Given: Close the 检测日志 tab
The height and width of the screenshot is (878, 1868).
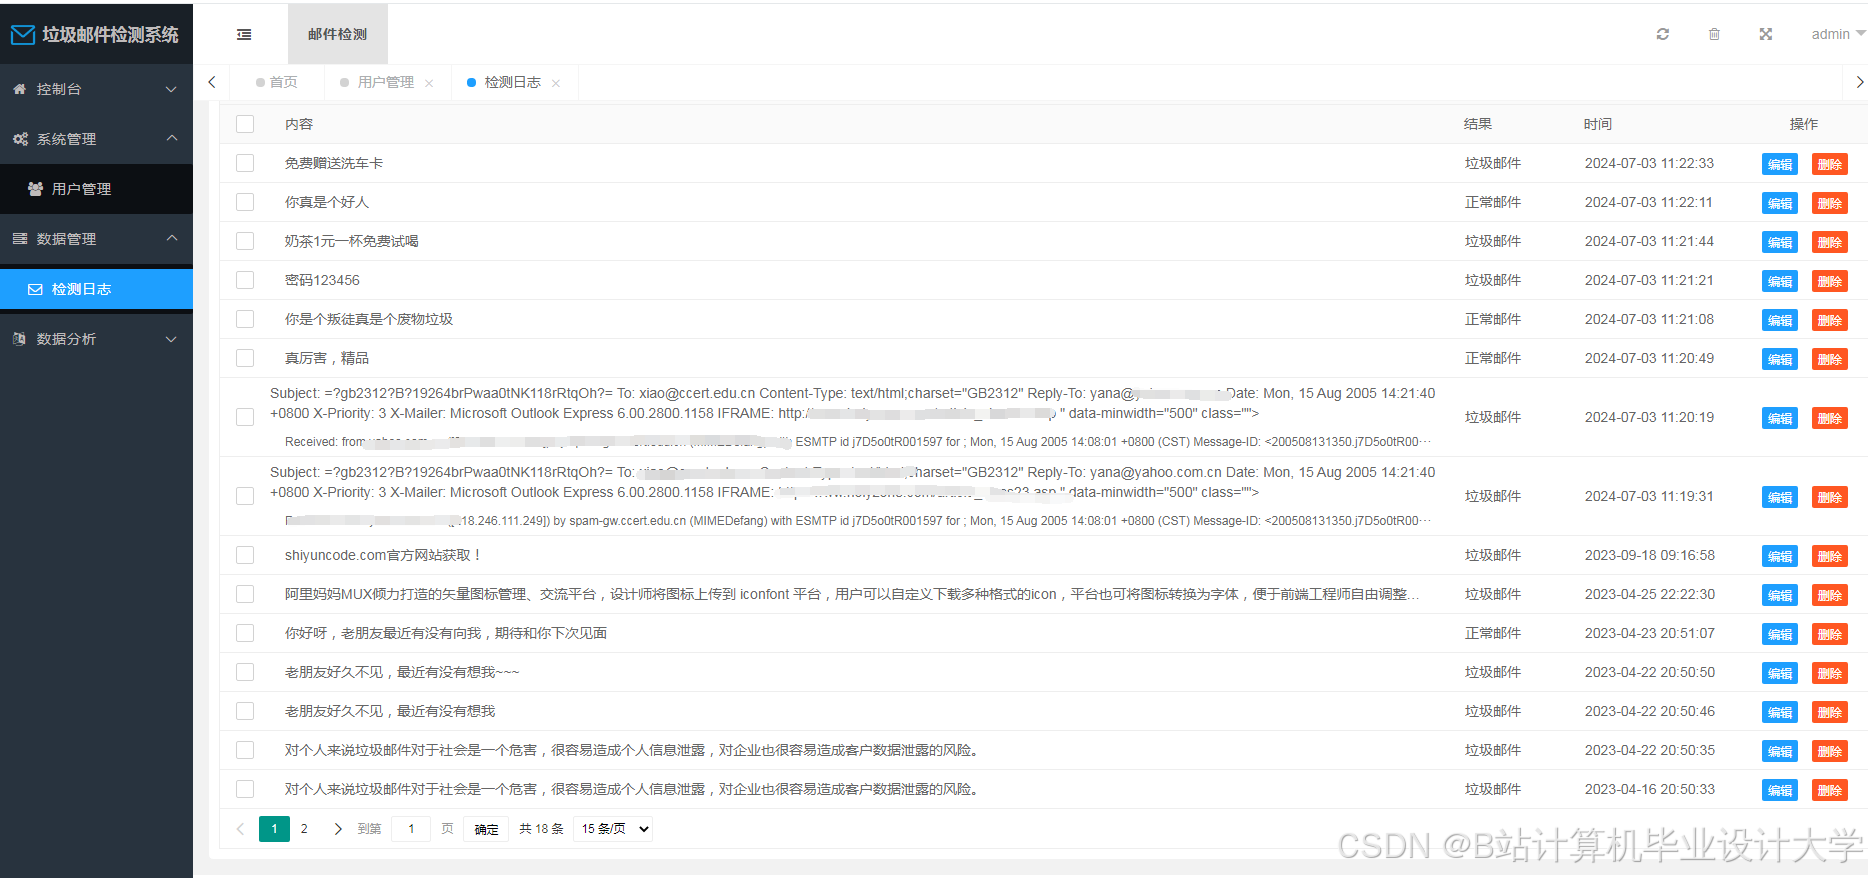Looking at the screenshot, I should 556,83.
